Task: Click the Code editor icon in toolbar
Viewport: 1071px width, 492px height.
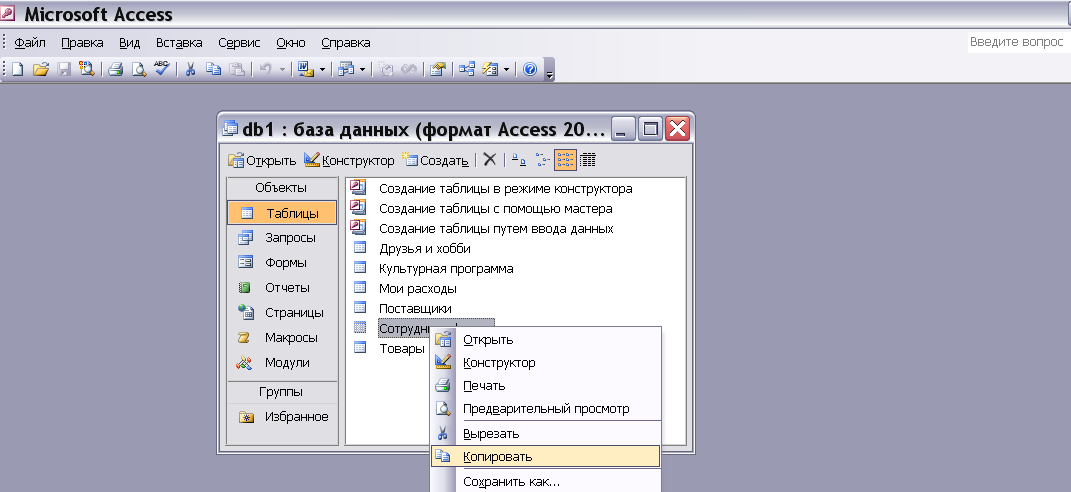Action: point(386,69)
